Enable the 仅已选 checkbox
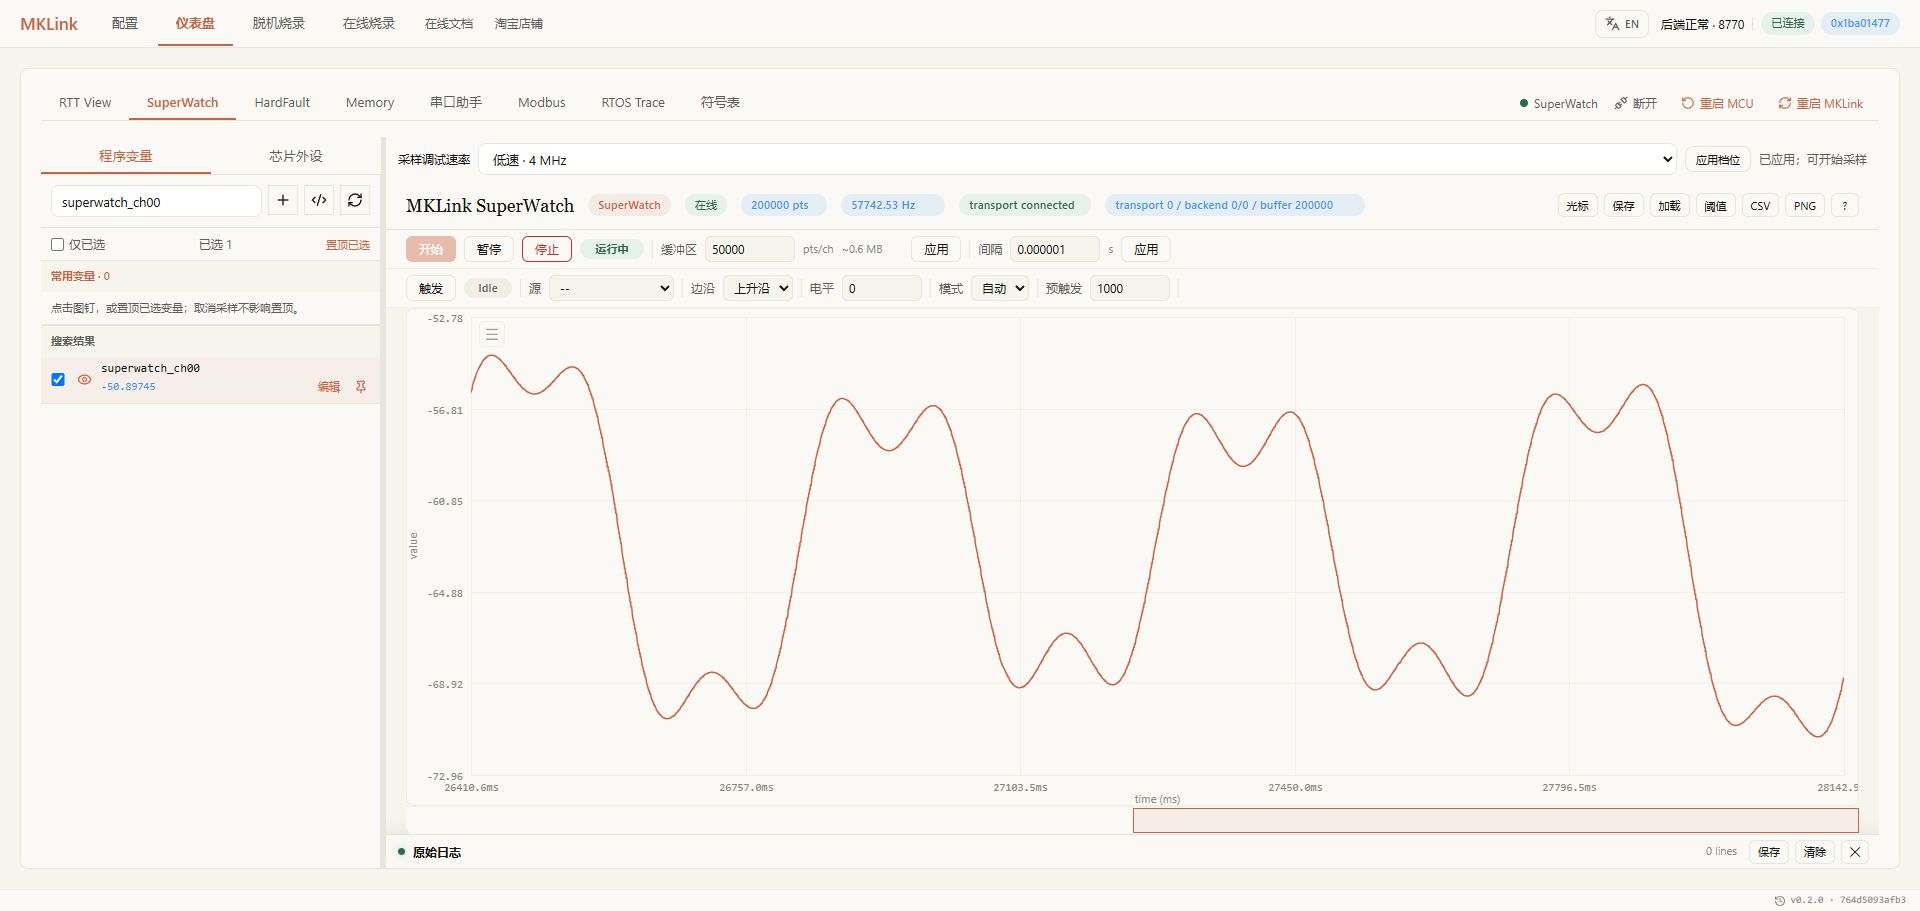Viewport: 1920px width, 911px height. coord(58,244)
